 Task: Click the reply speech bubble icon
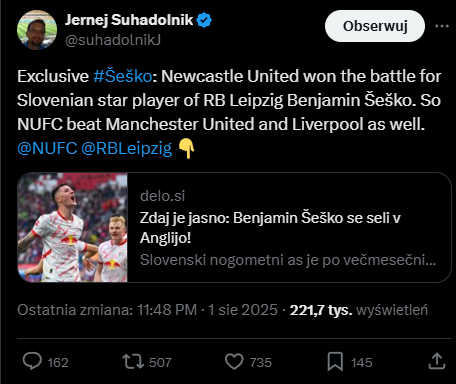[32, 361]
